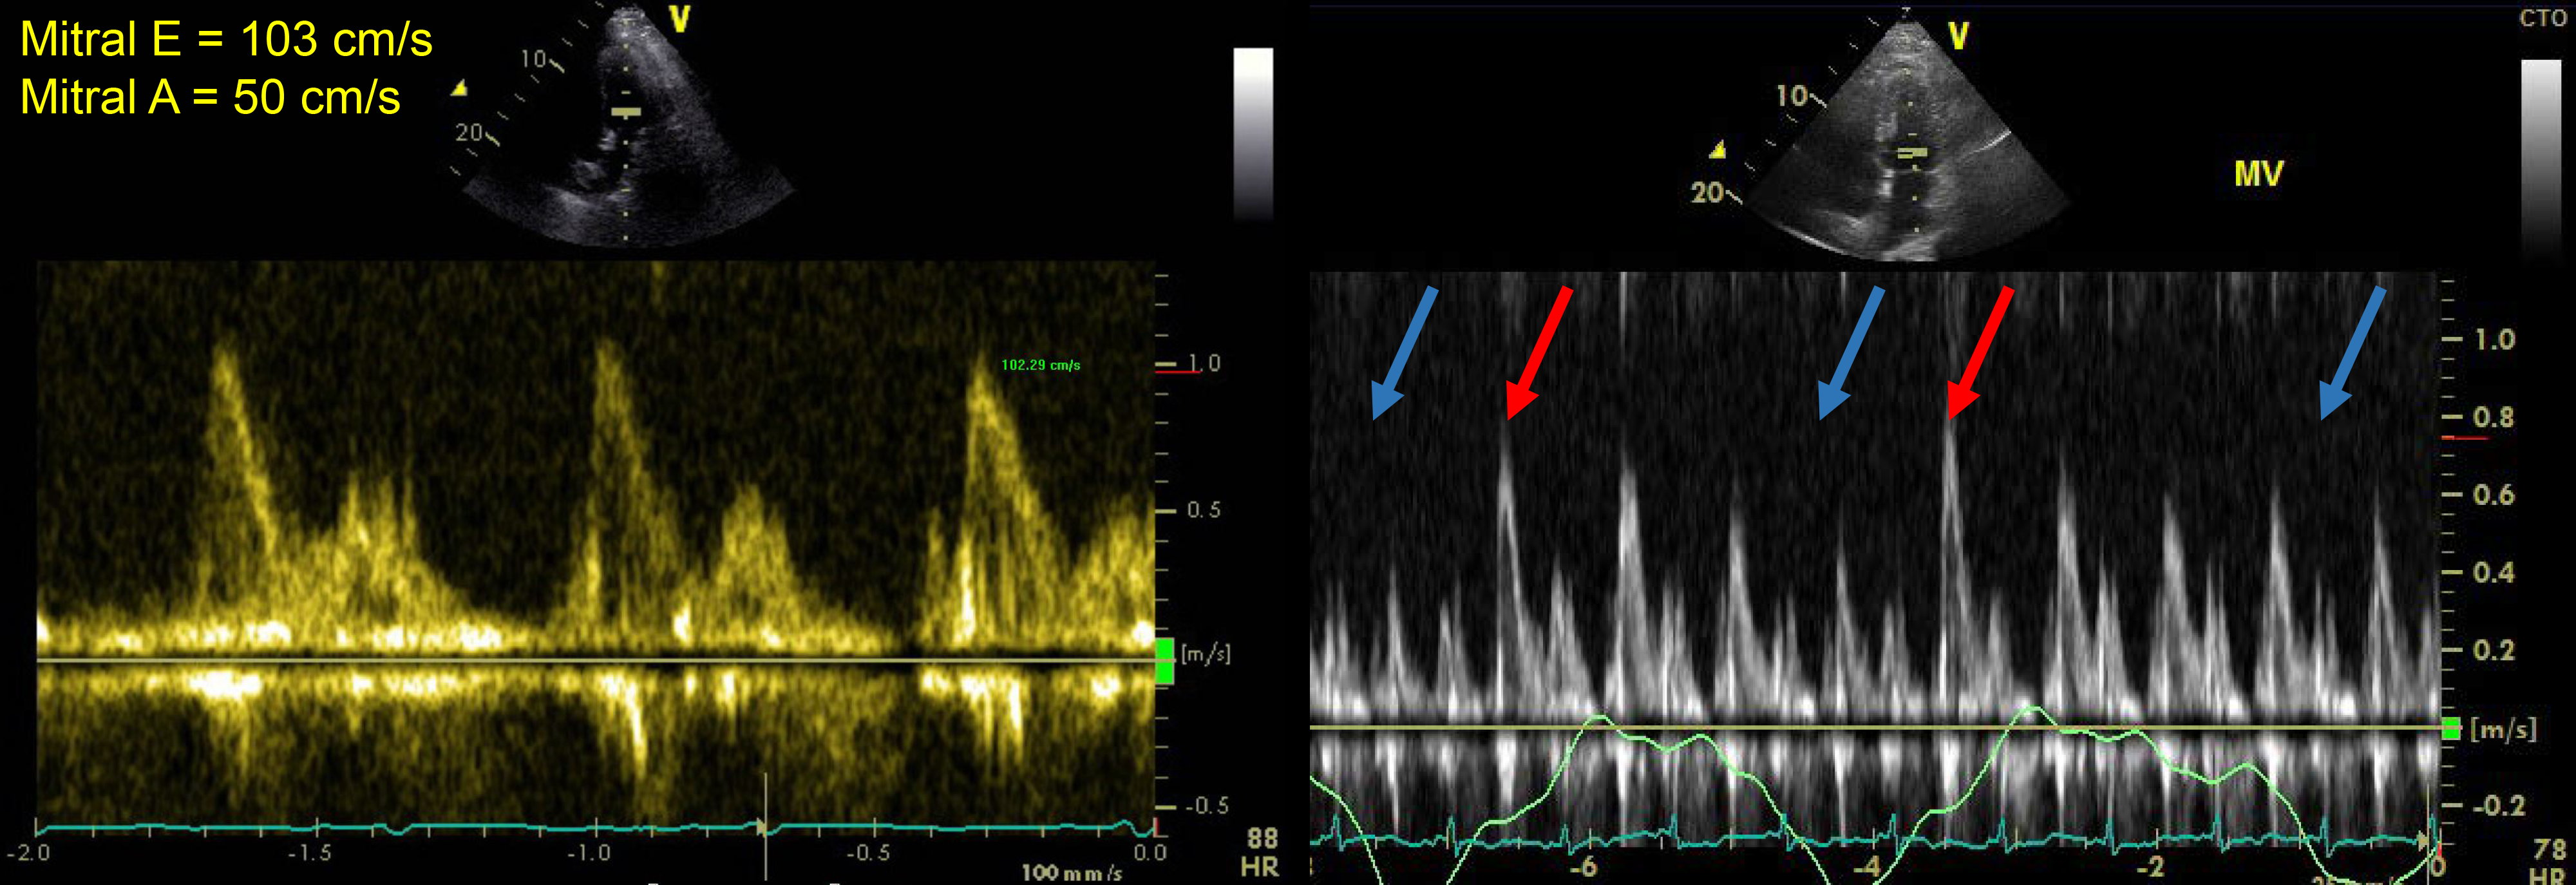2576x885 pixels.
Task: Click the green baseline marker on left Doppler scale
Action: click(1164, 661)
